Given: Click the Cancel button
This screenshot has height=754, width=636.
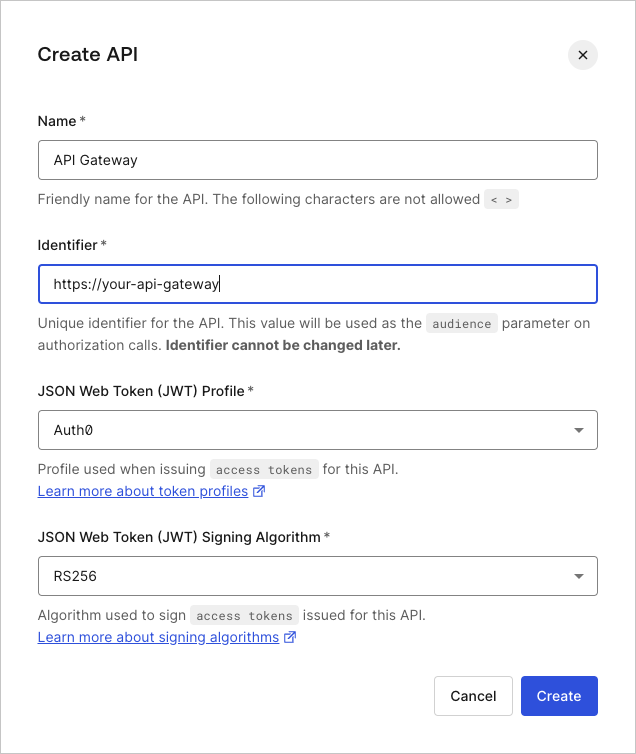Looking at the screenshot, I should [x=473, y=696].
